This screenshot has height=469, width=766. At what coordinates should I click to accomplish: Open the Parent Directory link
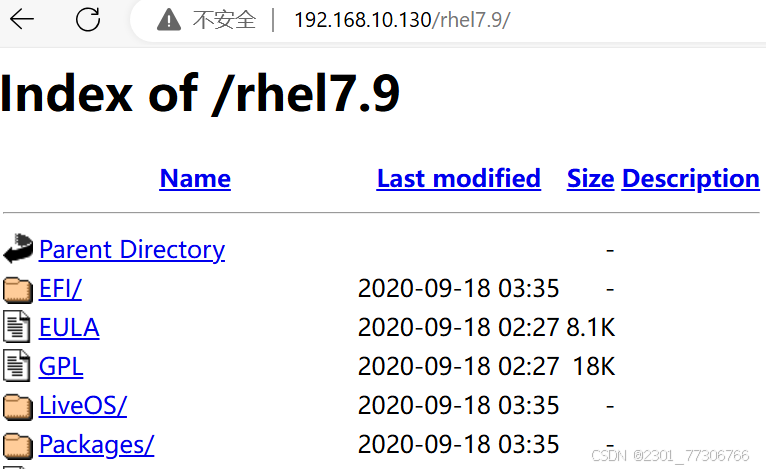pyautogui.click(x=132, y=250)
